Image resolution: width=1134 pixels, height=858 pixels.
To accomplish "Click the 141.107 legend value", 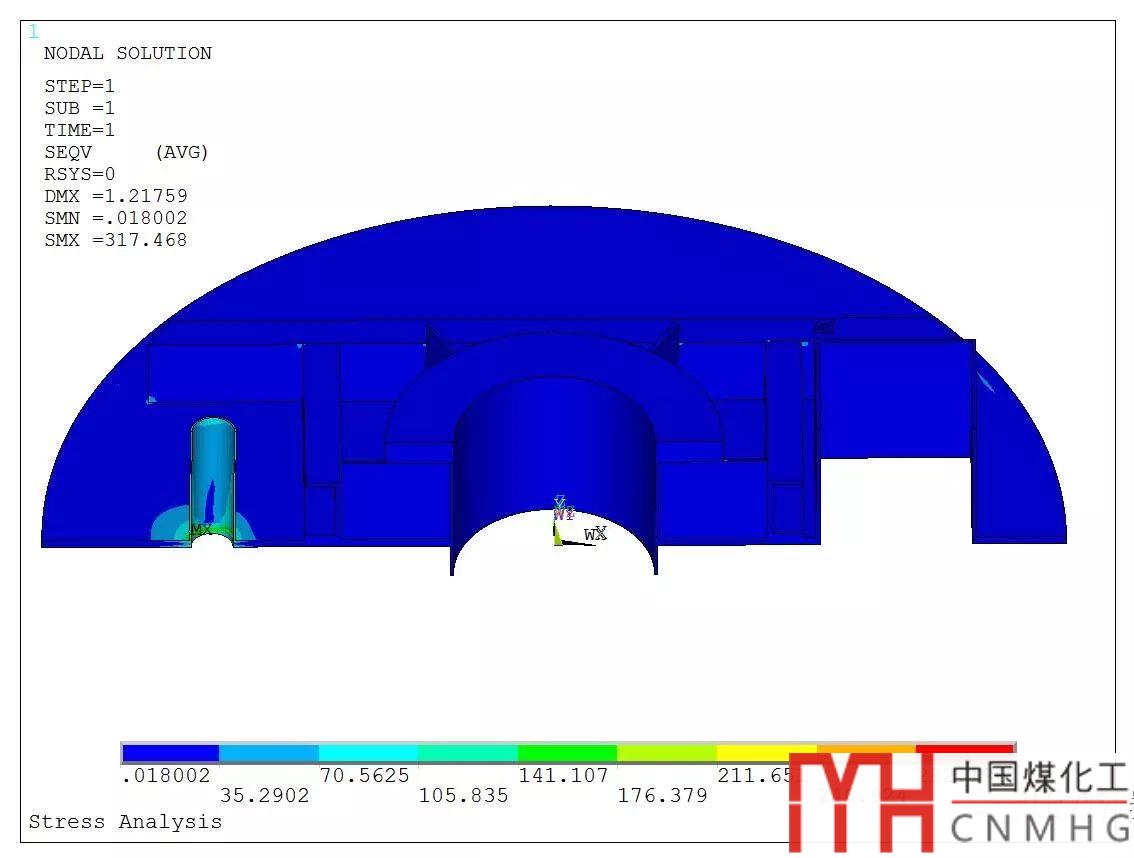I will [x=563, y=775].
